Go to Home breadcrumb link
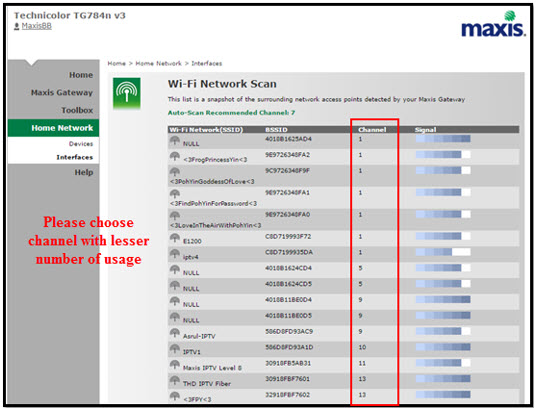 pos(117,64)
